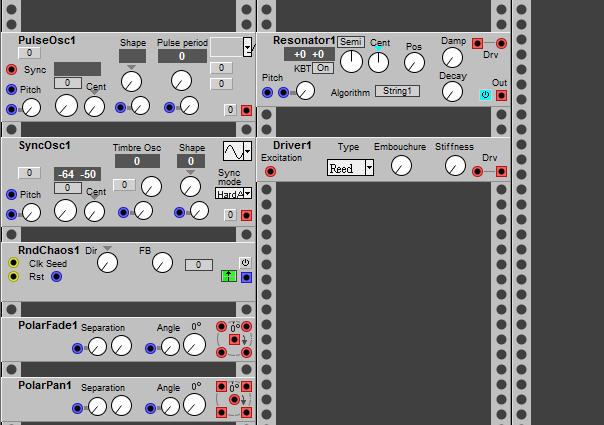
Task: Click the Embouchure knob on Driver1
Action: pyautogui.click(x=401, y=166)
